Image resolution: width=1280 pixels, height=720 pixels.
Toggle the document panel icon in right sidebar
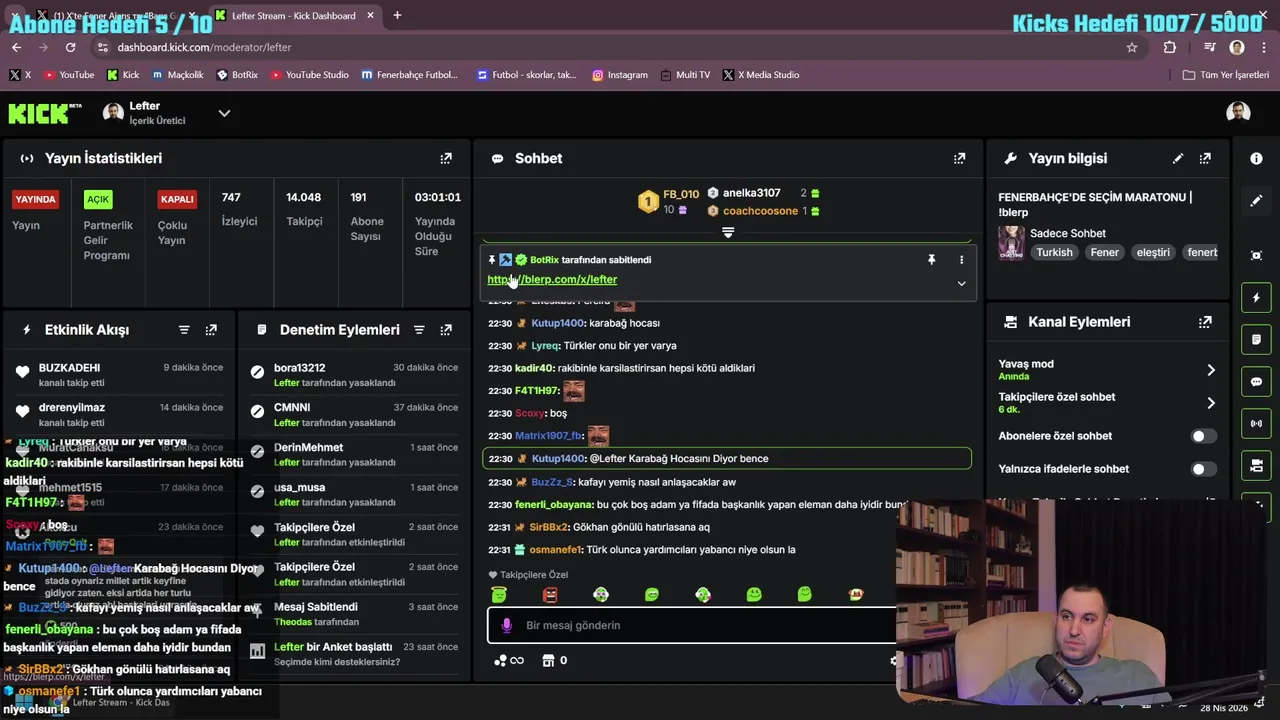pos(1257,340)
